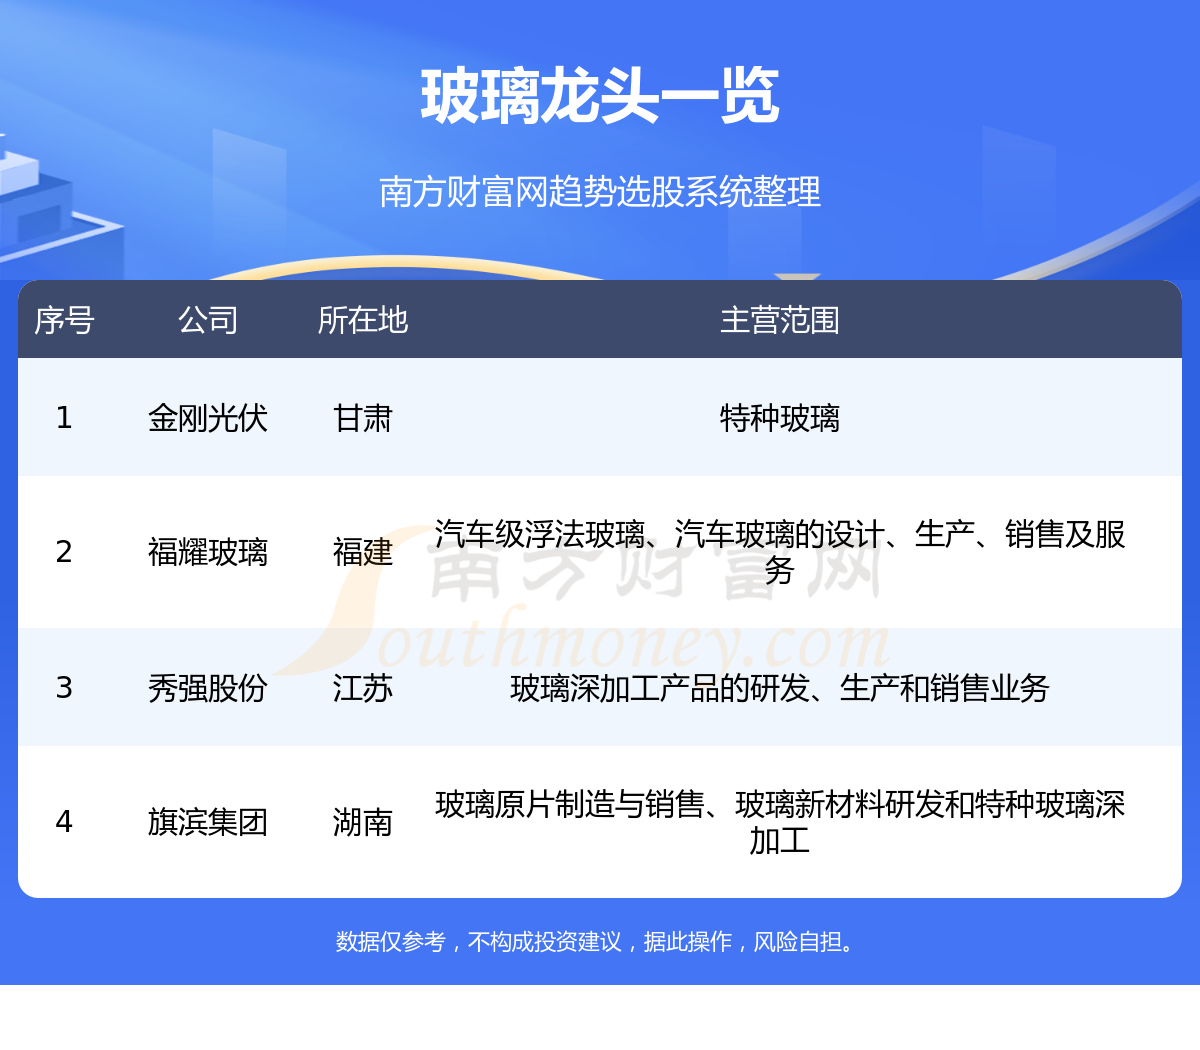
Task: Click the 主营范围 column header
Action: [x=780, y=320]
